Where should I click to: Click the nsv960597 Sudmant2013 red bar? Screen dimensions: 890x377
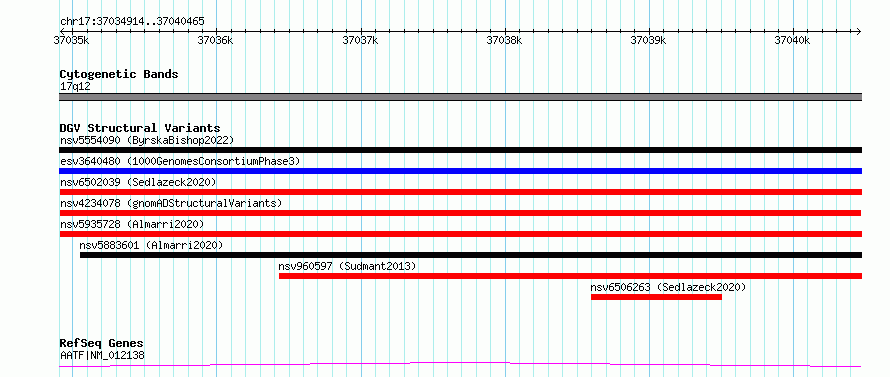click(570, 276)
